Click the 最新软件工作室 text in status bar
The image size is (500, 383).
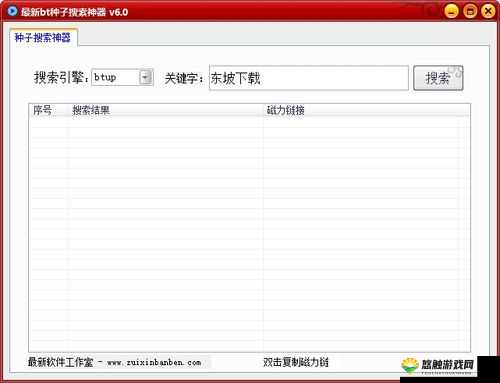(60, 362)
